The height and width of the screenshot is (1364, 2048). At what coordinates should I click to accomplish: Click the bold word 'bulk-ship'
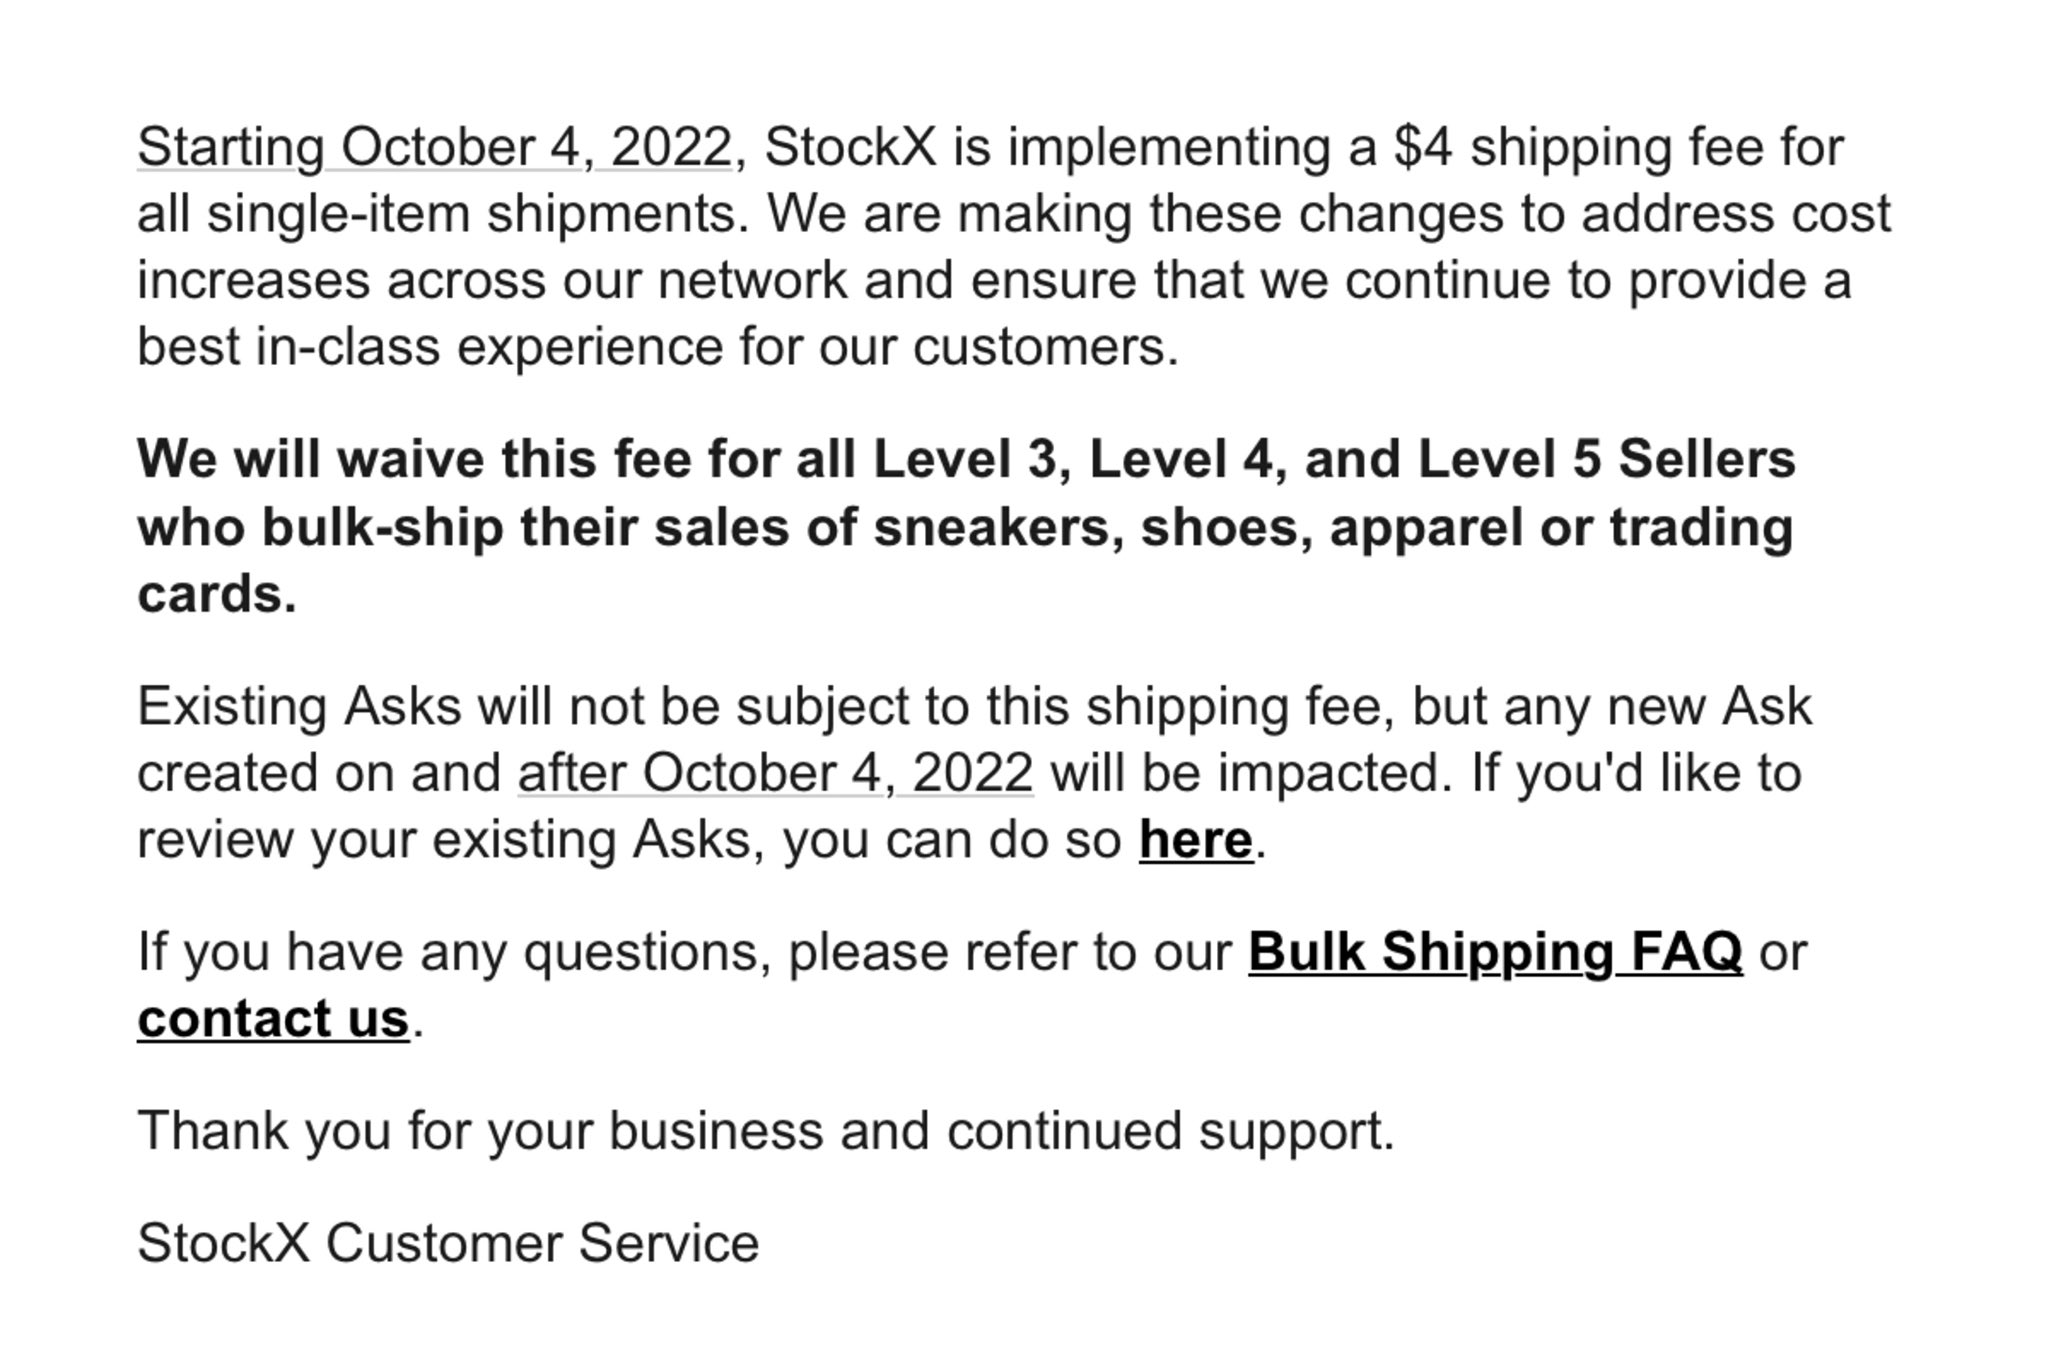click(x=382, y=527)
